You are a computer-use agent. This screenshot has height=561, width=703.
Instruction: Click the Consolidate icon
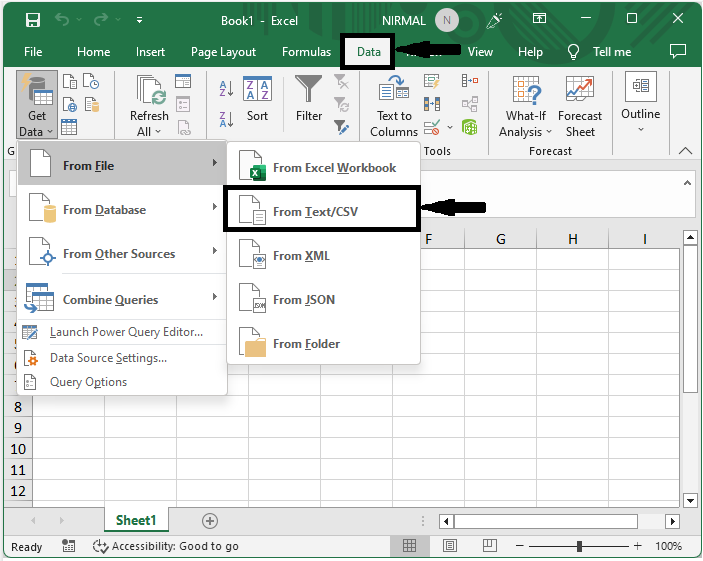click(470, 81)
